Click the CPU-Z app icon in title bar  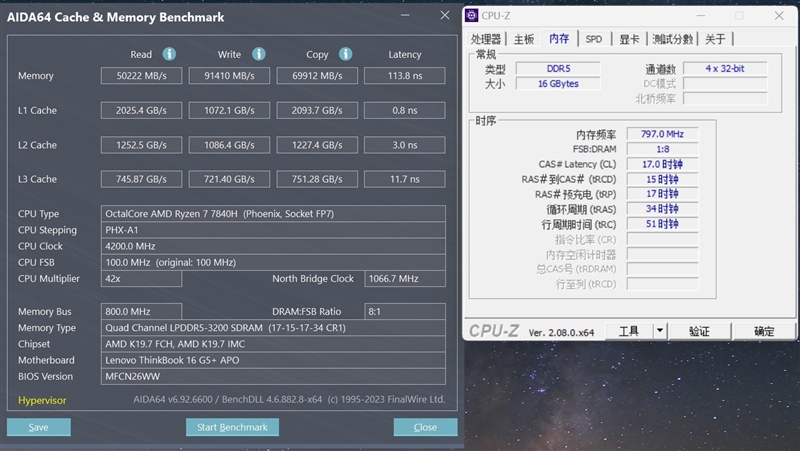point(471,15)
